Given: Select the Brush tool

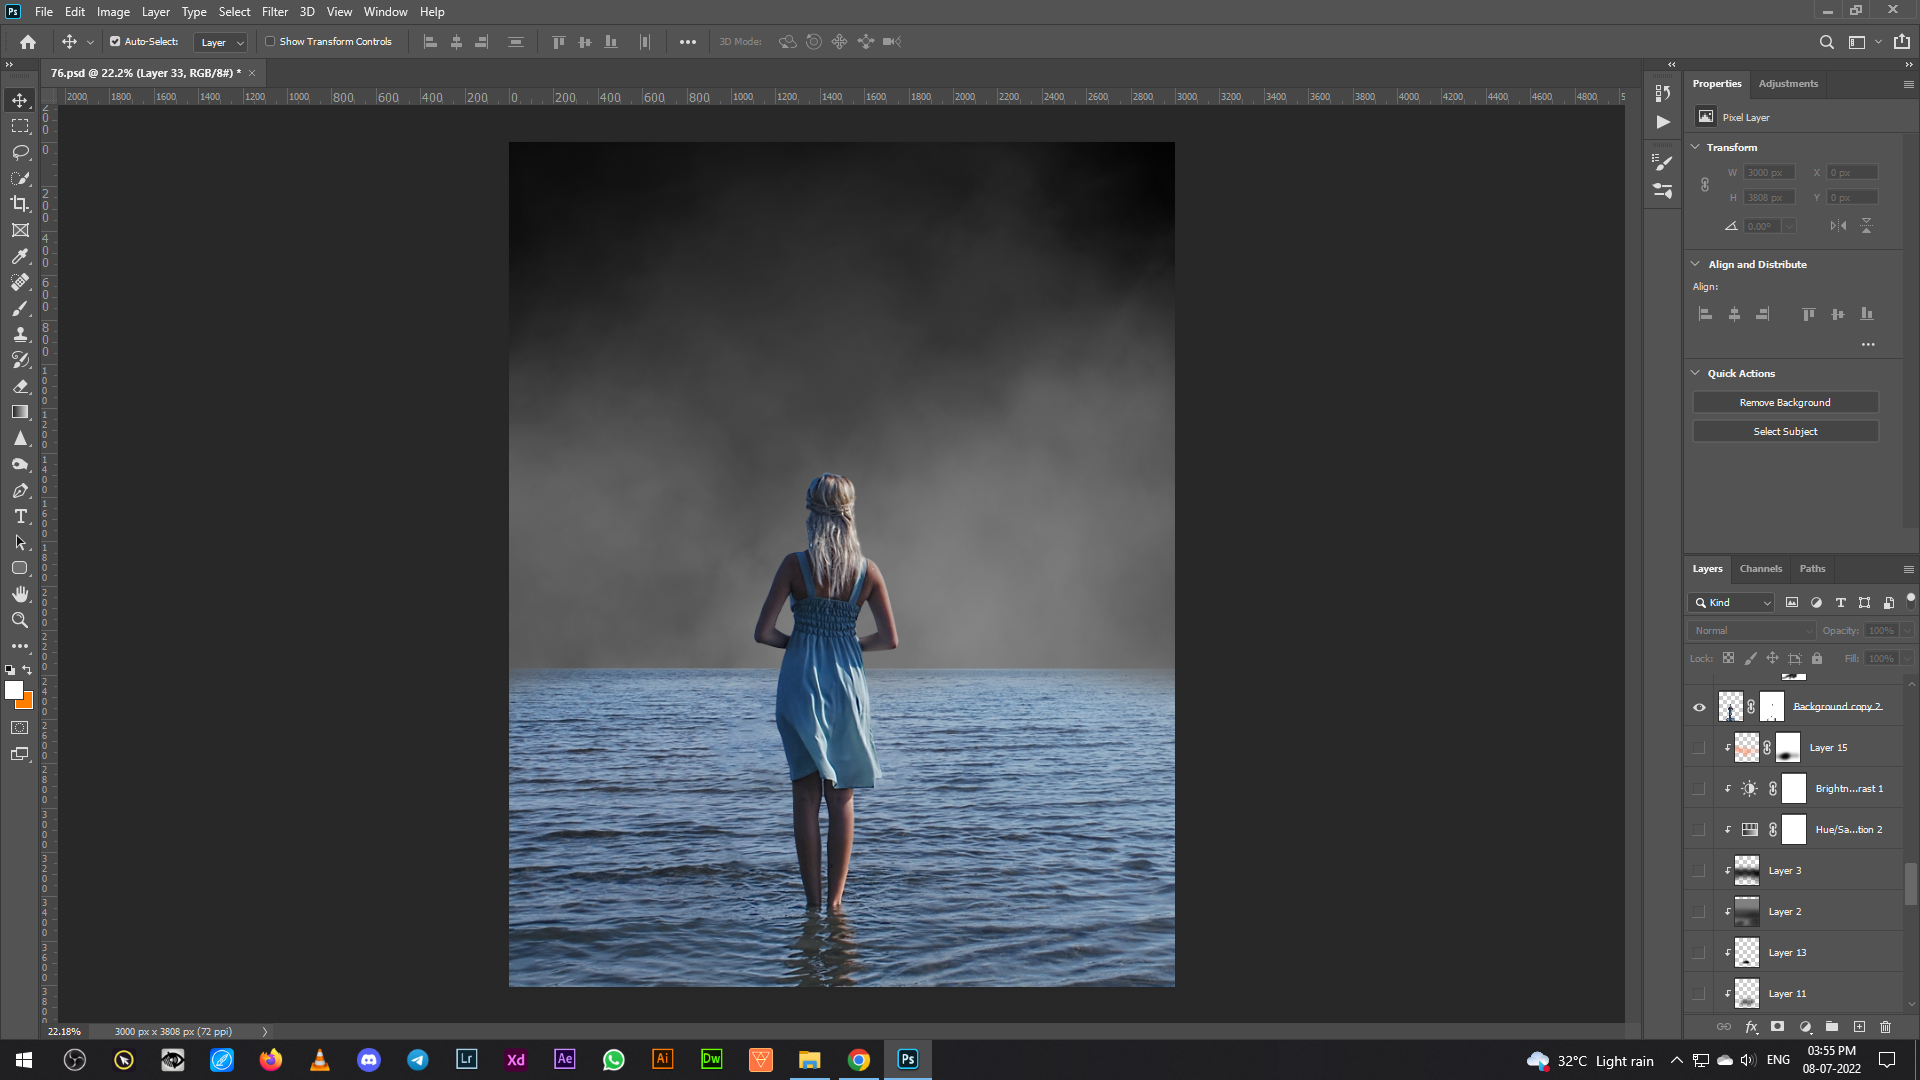Looking at the screenshot, I should [x=20, y=308].
